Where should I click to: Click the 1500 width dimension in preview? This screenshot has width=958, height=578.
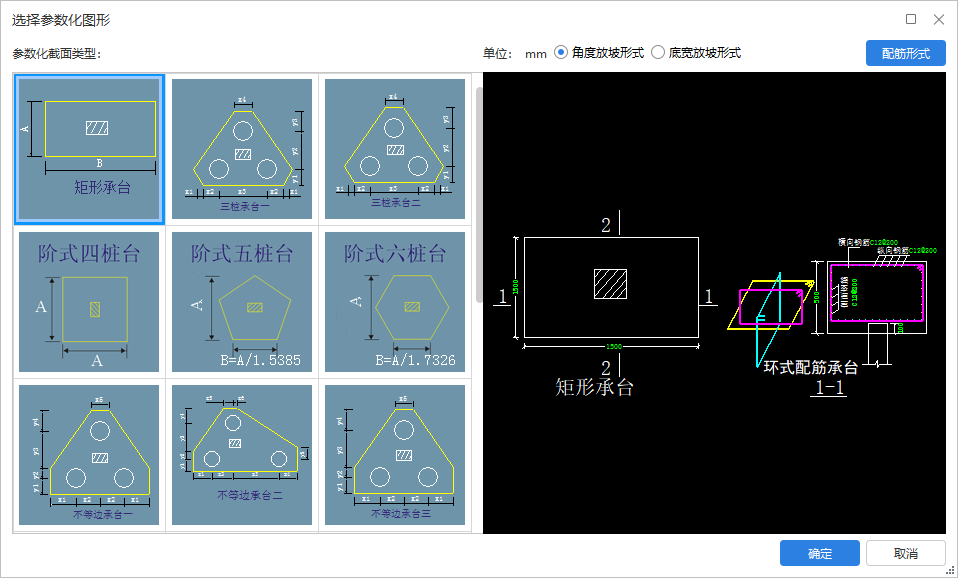[x=613, y=346]
